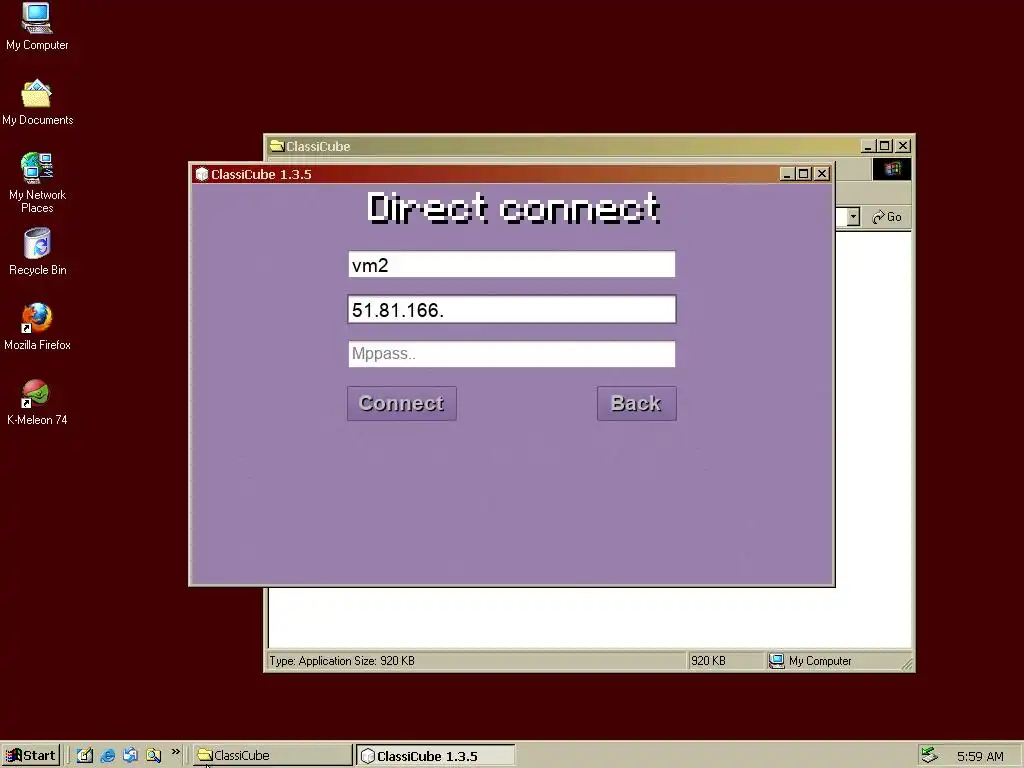Focus the Mppass input field
Image resolution: width=1024 pixels, height=768 pixels.
[x=511, y=354]
